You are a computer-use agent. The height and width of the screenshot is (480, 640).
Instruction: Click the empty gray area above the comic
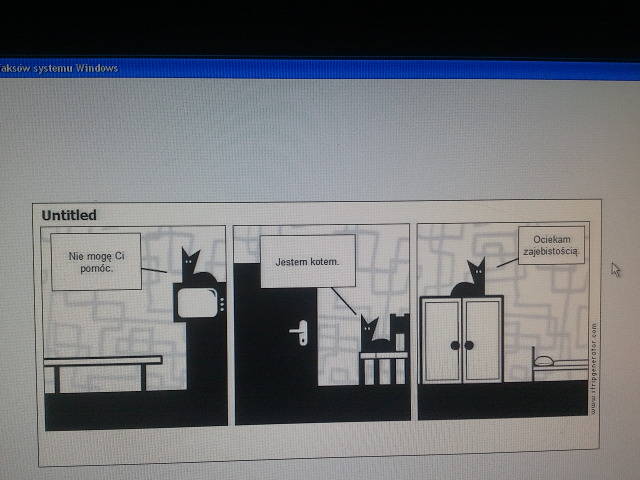point(320,140)
